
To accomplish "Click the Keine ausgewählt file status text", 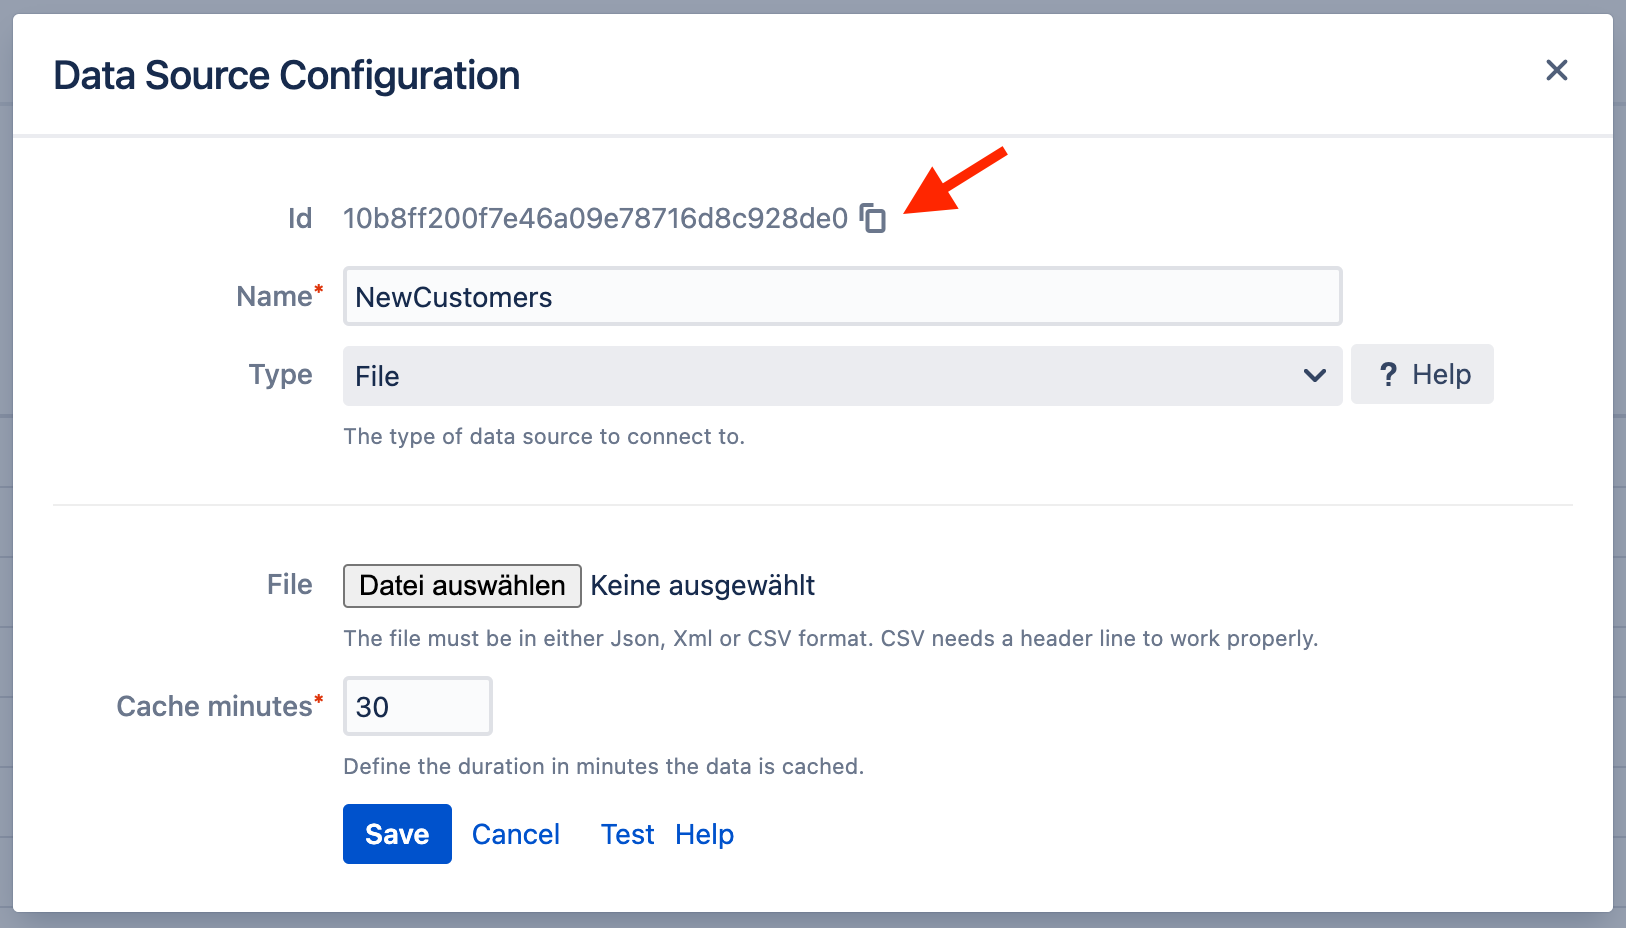I will (702, 586).
